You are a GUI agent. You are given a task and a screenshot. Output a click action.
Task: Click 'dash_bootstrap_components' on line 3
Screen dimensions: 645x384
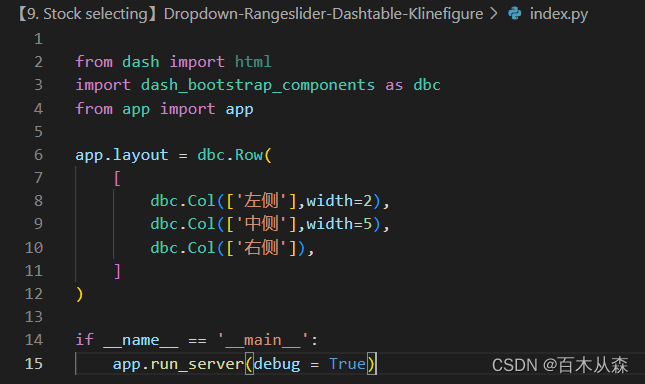(258, 85)
